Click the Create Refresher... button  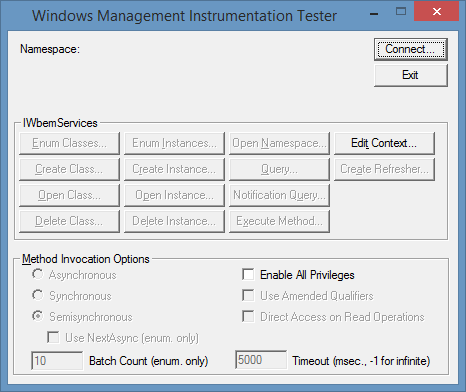tap(384, 169)
